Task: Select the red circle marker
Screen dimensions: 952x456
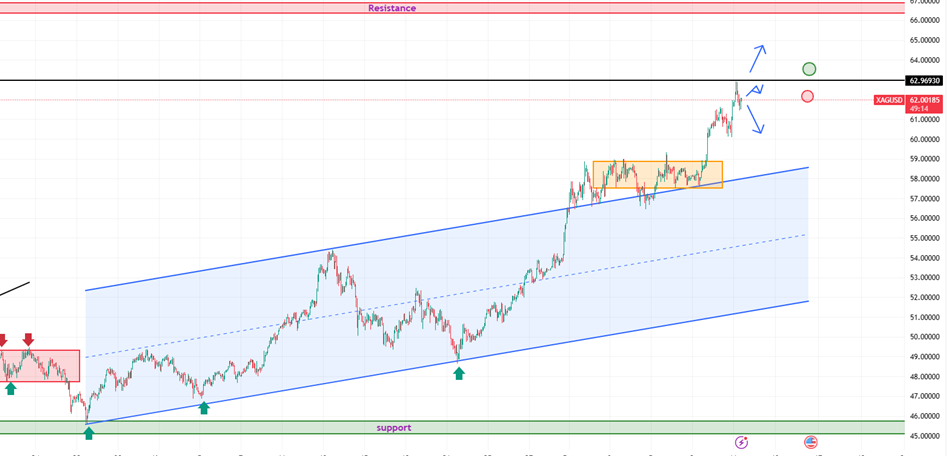Action: [807, 96]
